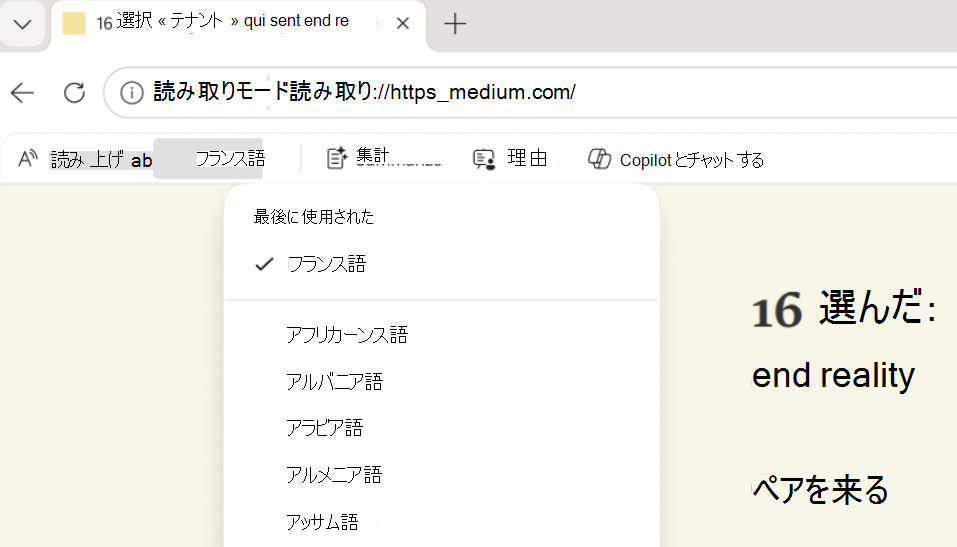This screenshot has width=957, height=547.
Task: Open the tab search chevron button
Action: tap(23, 24)
